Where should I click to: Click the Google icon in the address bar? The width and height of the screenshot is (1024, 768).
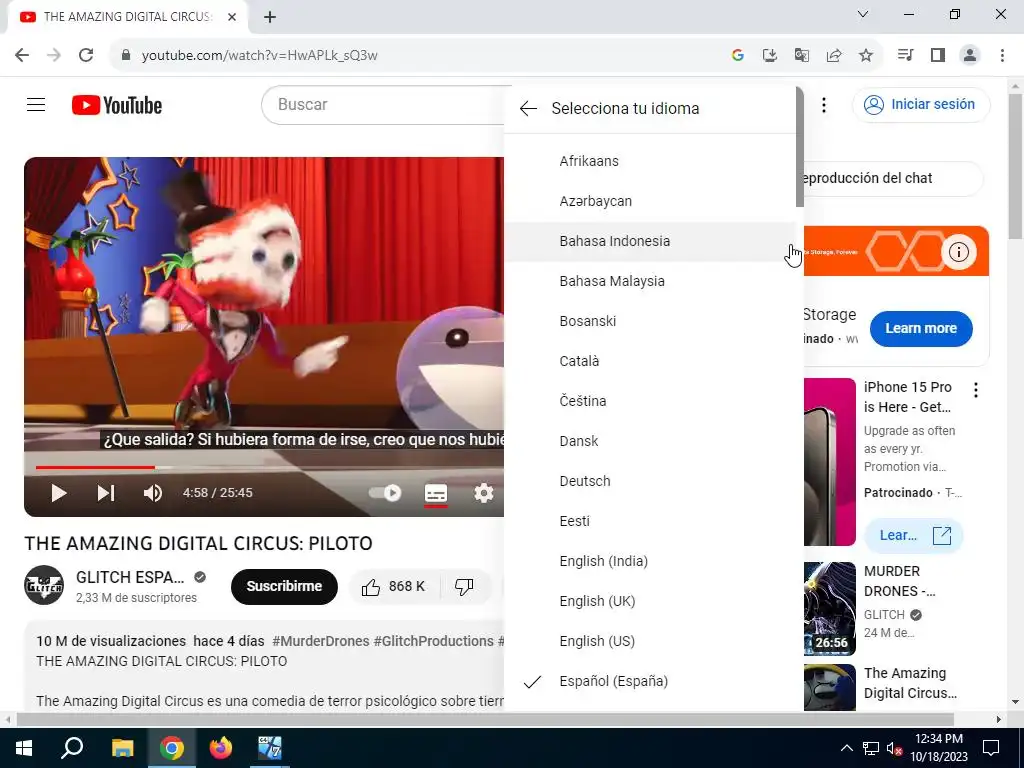(x=738, y=56)
